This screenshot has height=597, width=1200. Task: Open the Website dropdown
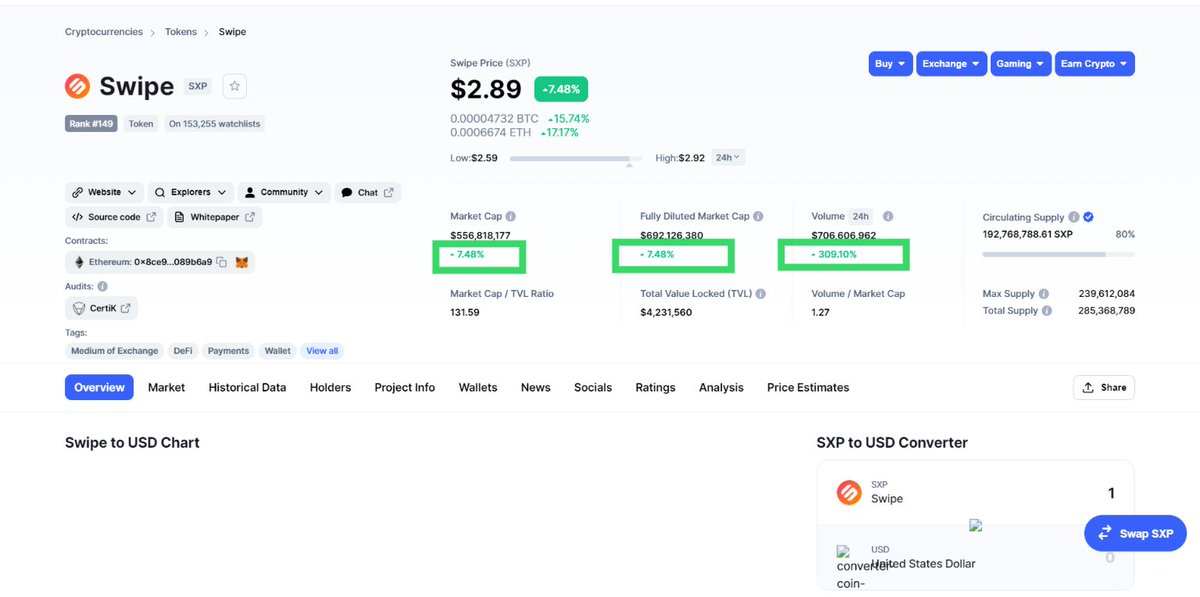click(106, 192)
